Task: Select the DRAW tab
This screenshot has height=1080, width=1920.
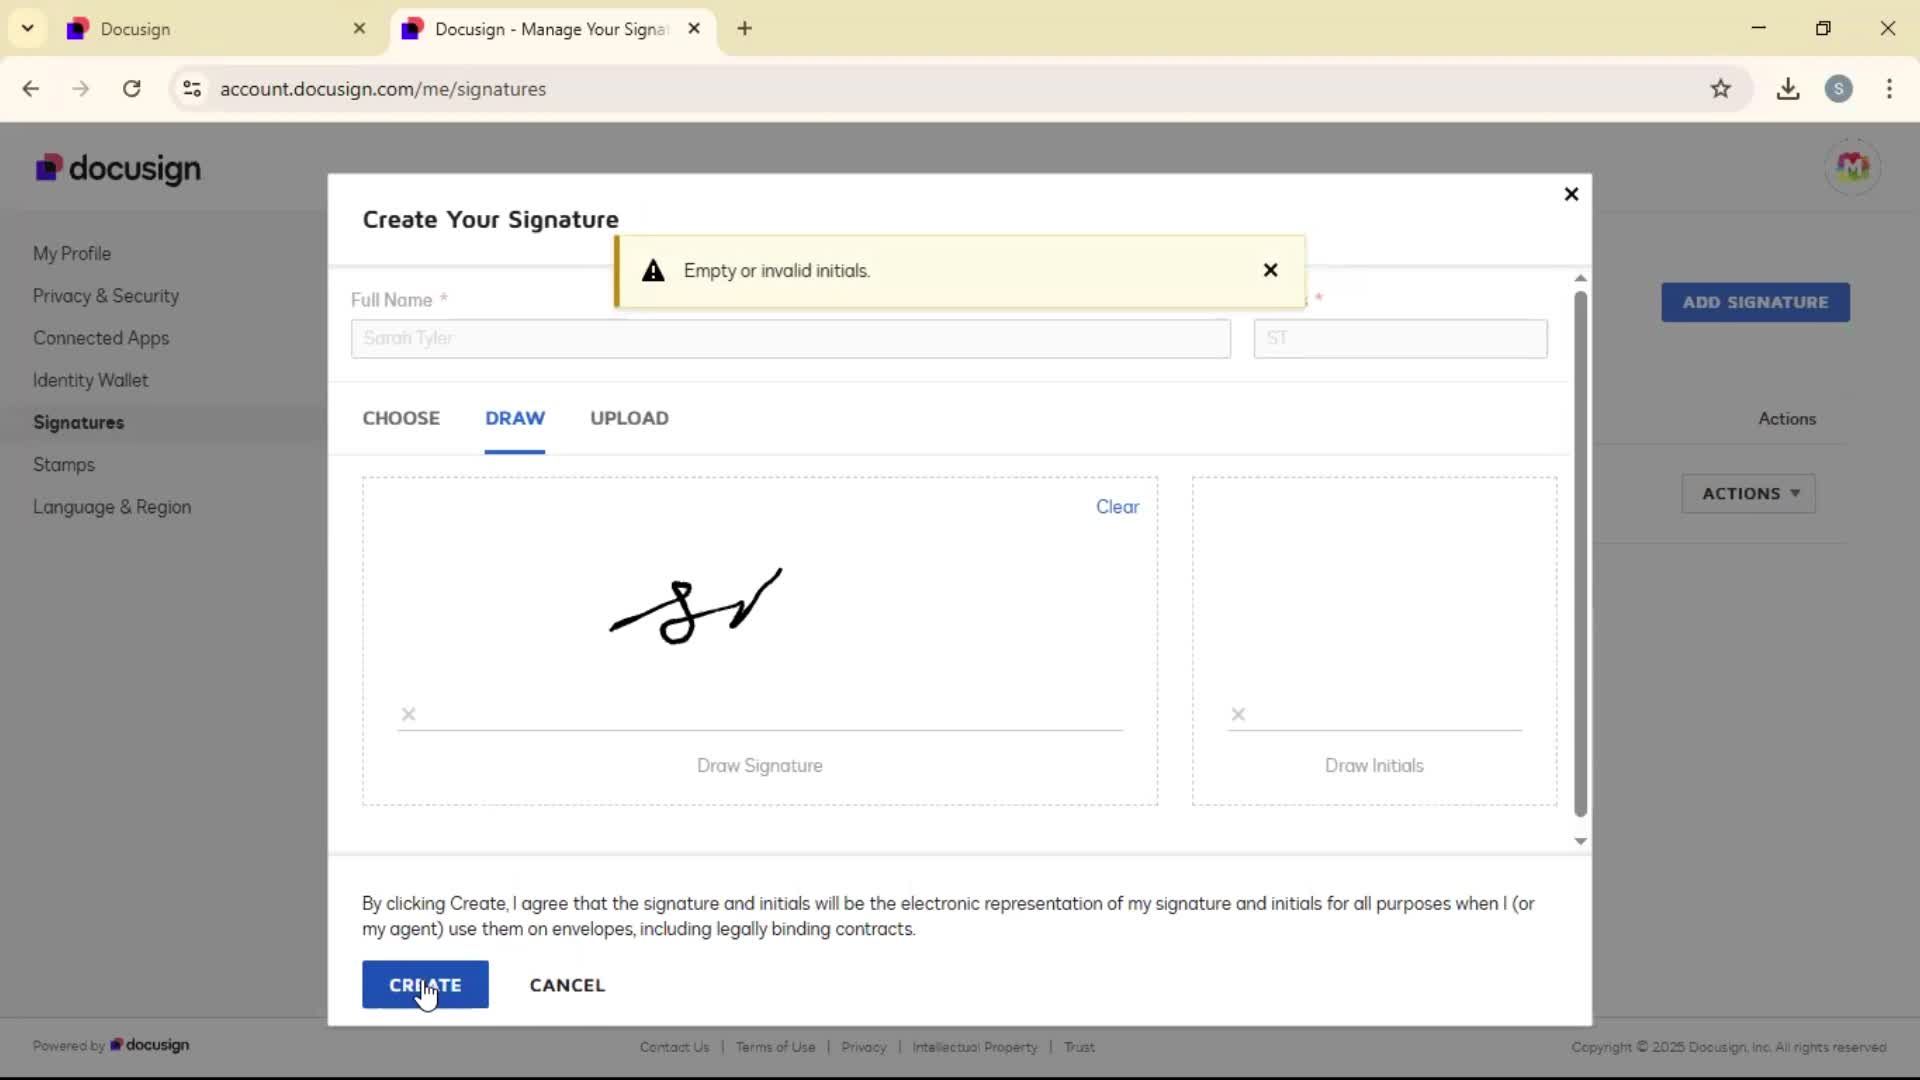Action: 515,418
